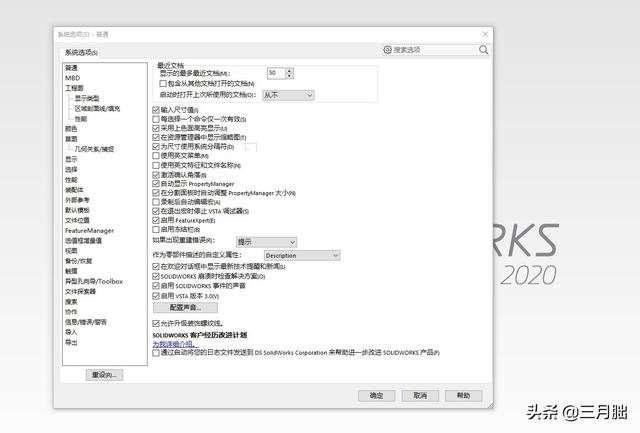Close the 系统选项 dialog with the X icon
The height and width of the screenshot is (433, 640).
[485, 34]
